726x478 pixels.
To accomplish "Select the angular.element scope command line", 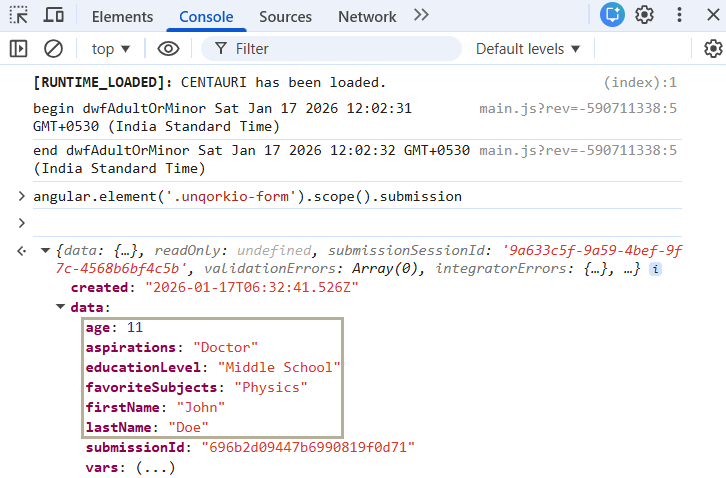I will click(x=247, y=196).
